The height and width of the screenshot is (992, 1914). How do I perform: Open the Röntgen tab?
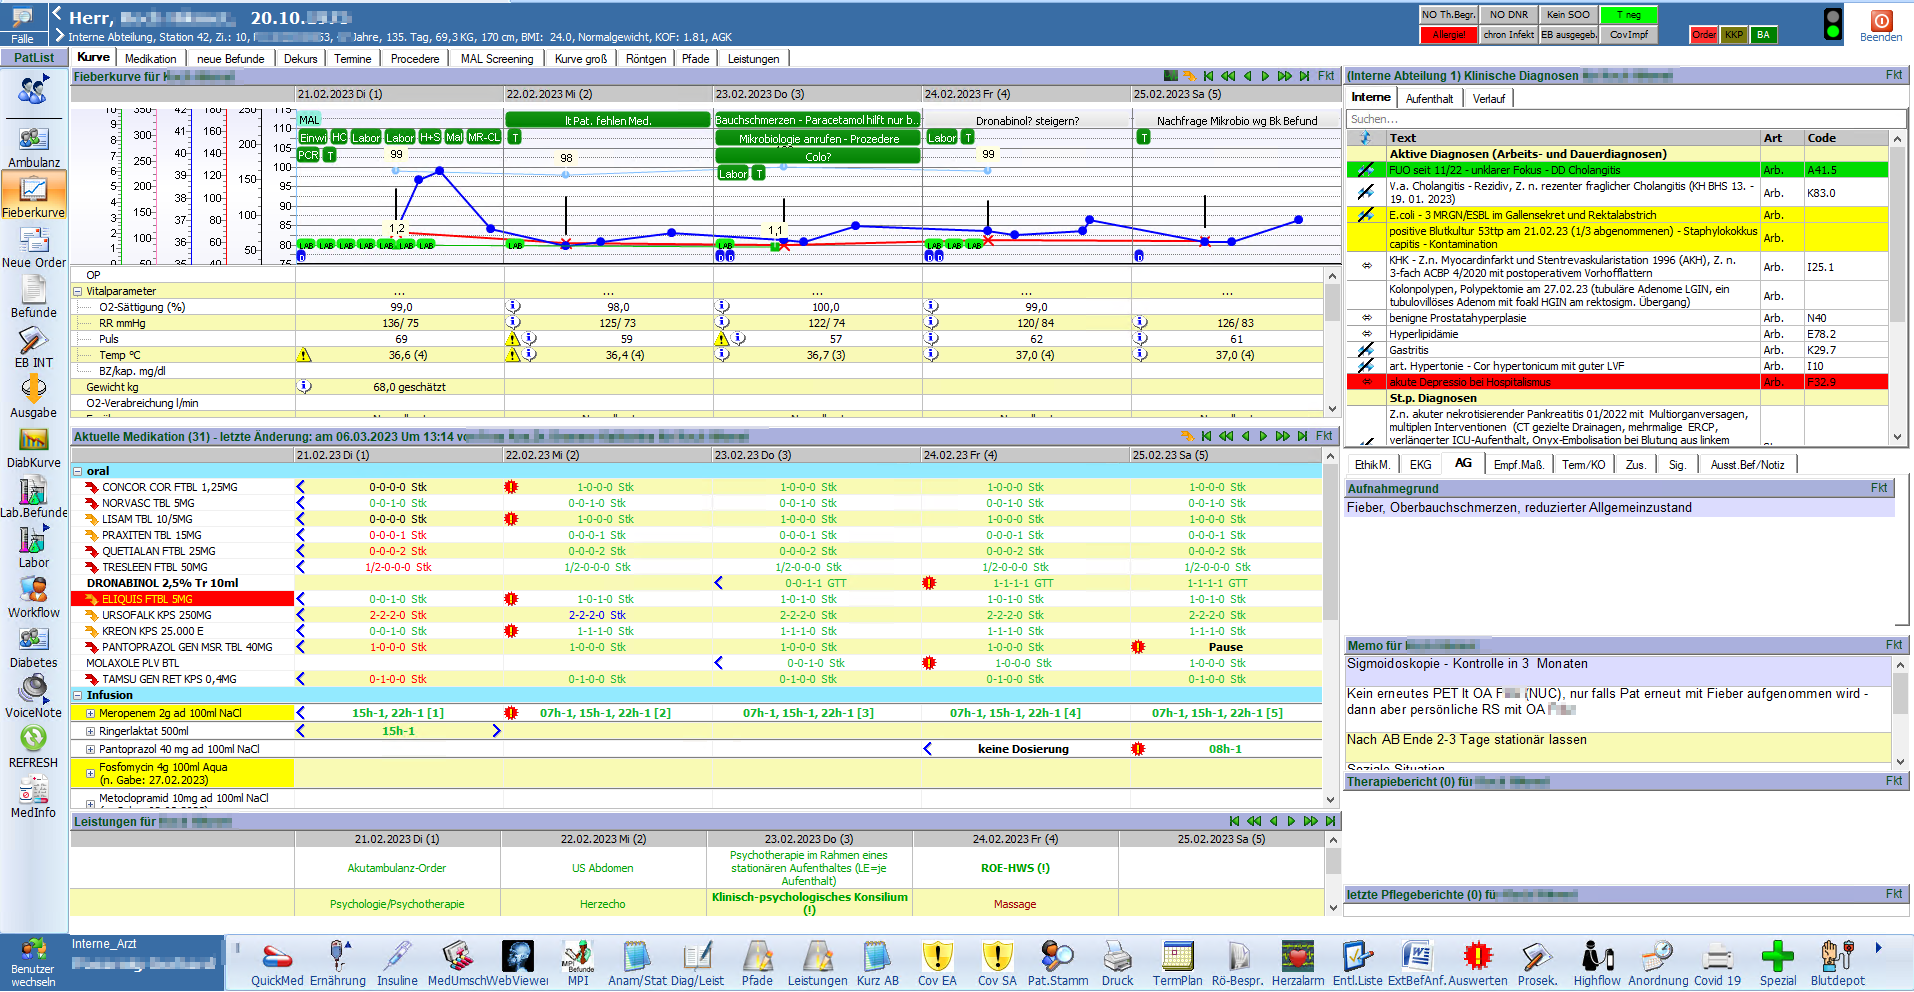[646, 59]
